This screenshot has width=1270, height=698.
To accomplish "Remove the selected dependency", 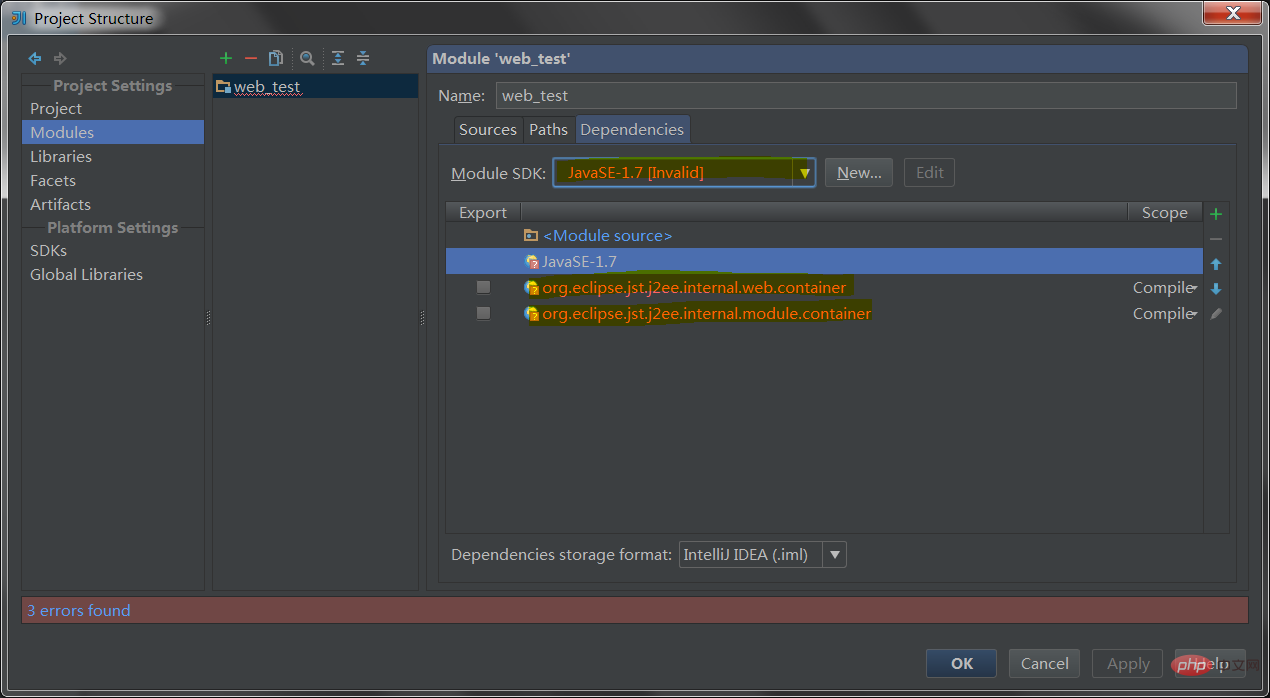I will pos(1216,239).
